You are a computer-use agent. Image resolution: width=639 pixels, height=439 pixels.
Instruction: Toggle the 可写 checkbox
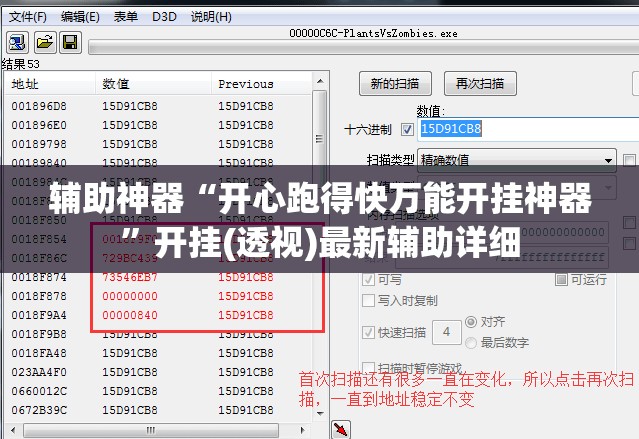pyautogui.click(x=368, y=280)
